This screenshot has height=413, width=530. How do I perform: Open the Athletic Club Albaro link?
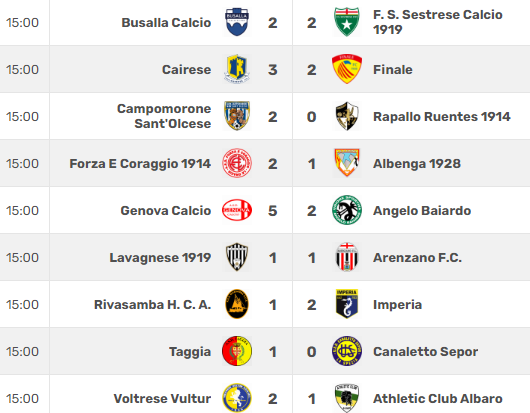(x=438, y=399)
